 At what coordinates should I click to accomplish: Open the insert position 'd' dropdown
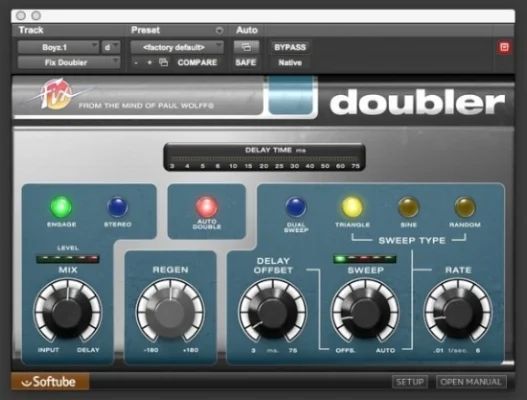tap(111, 47)
